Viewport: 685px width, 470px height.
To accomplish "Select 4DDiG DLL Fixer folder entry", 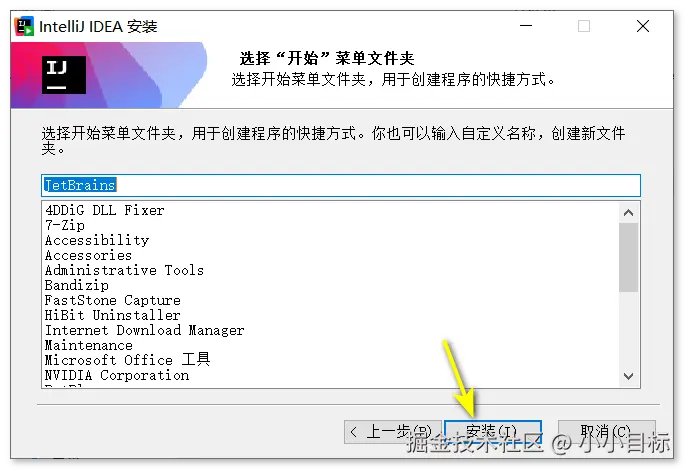I will [105, 210].
